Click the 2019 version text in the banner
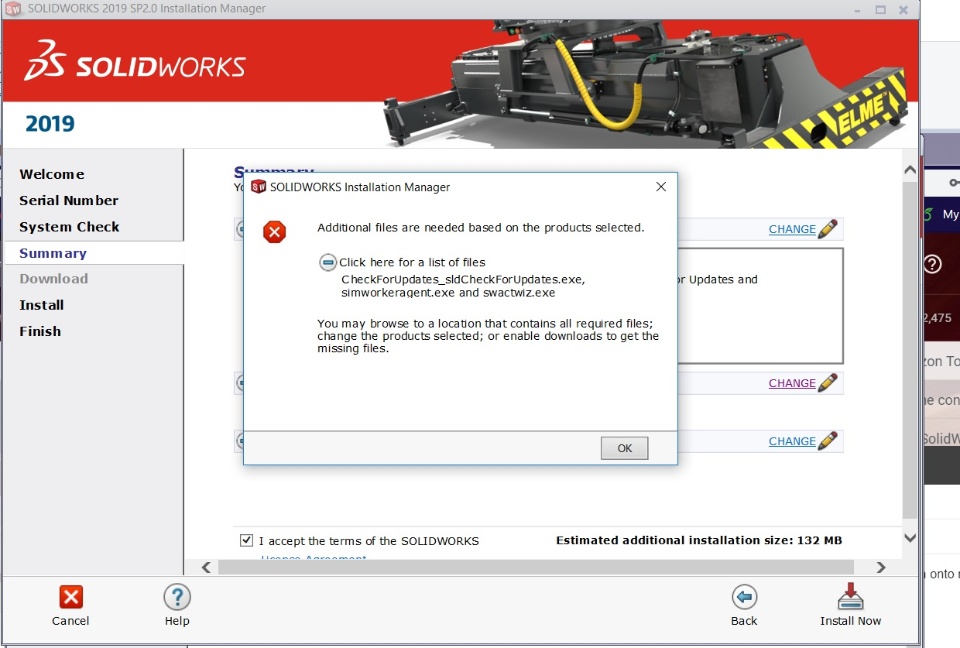 pos(50,124)
